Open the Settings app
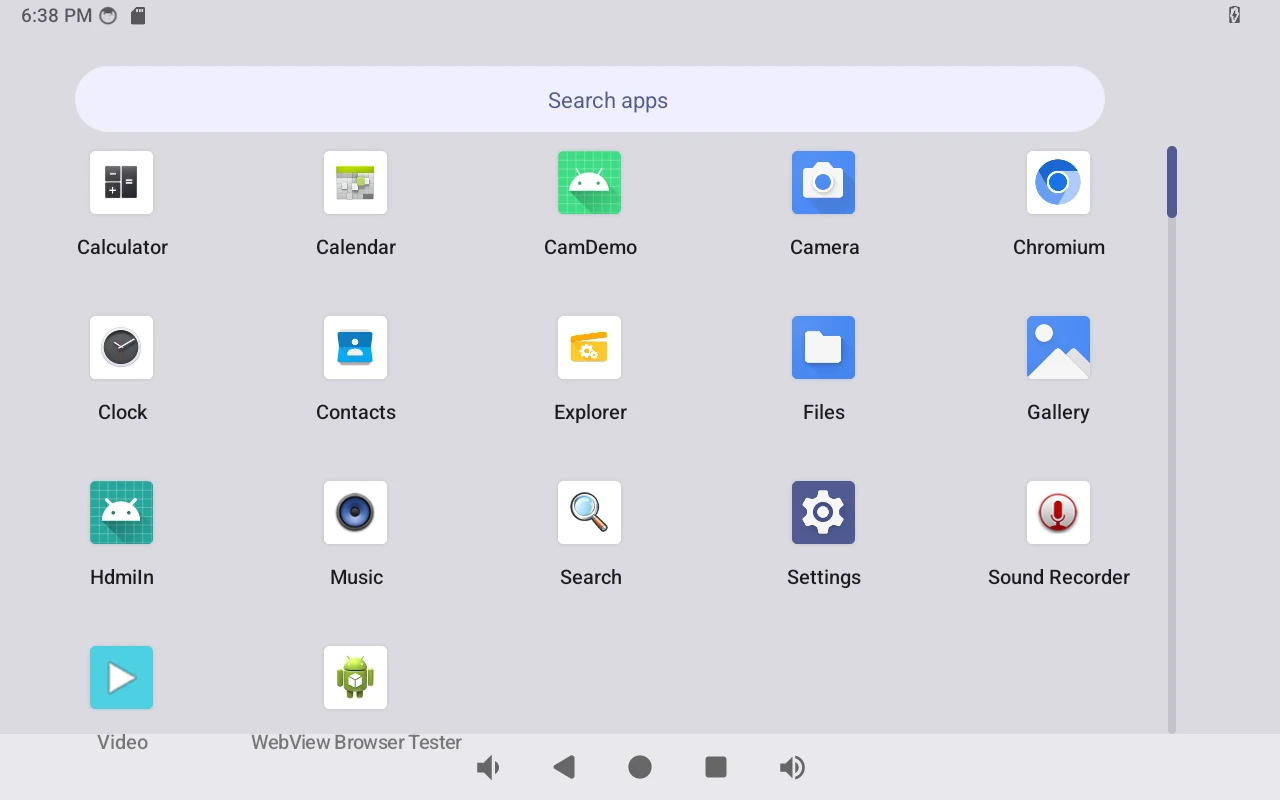 pyautogui.click(x=823, y=512)
